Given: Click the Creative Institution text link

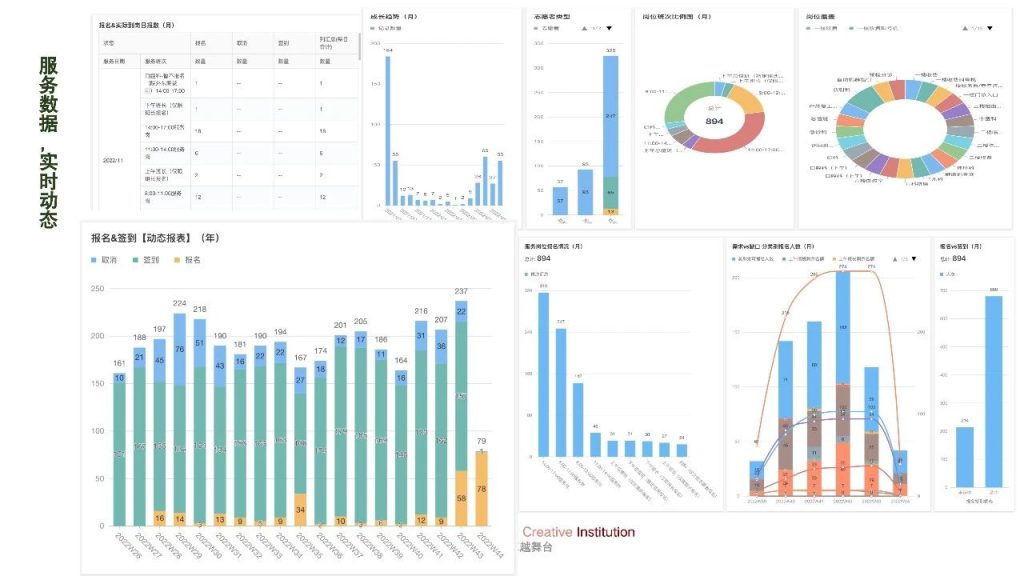Looking at the screenshot, I should click(577, 532).
